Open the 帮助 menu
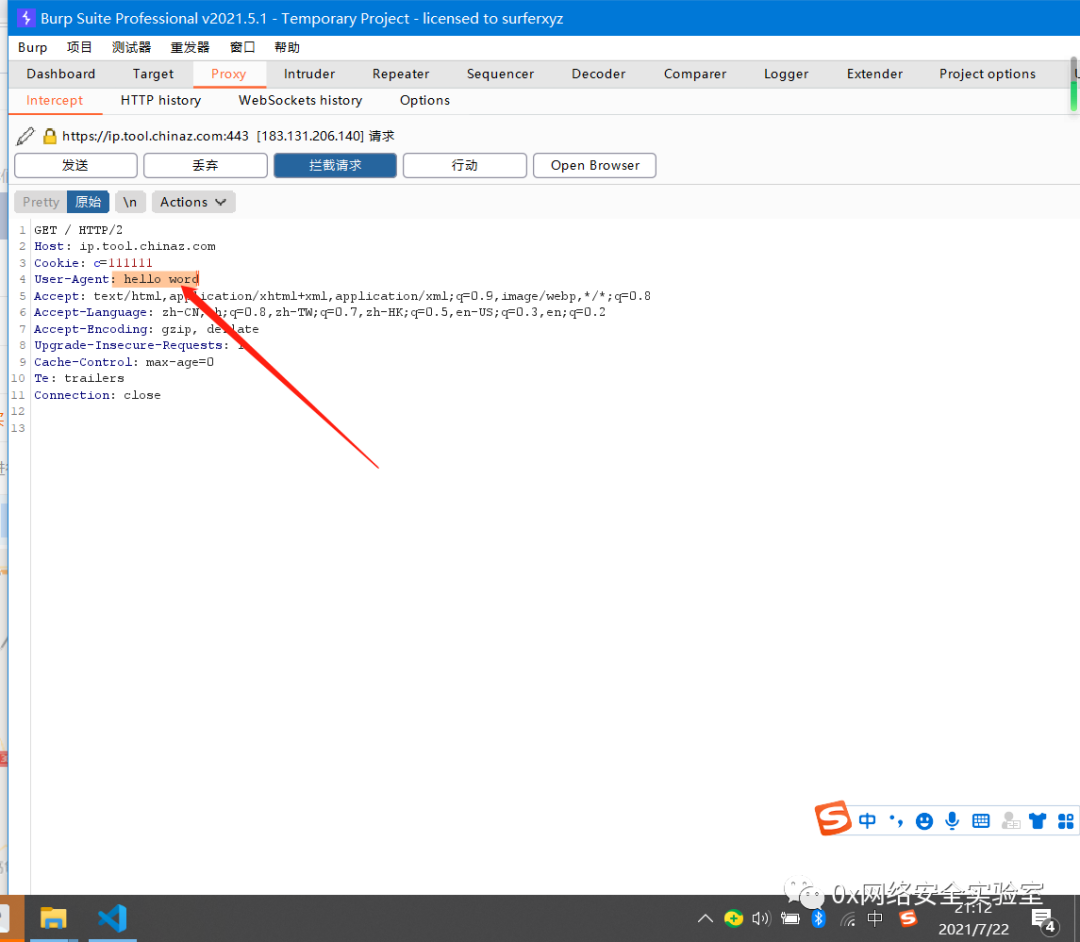 tap(287, 48)
